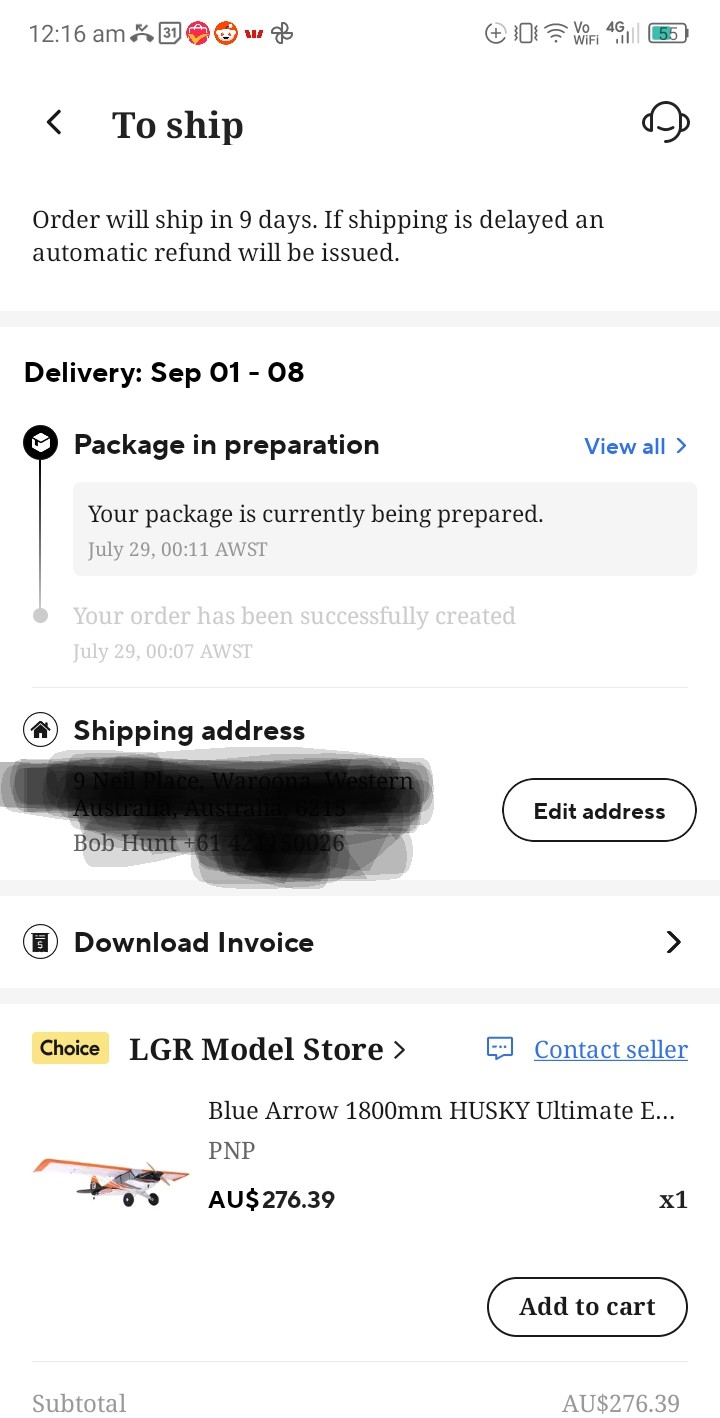Open LGR Model Store chevron
This screenshot has width=720, height=1418.
pos(400,1050)
